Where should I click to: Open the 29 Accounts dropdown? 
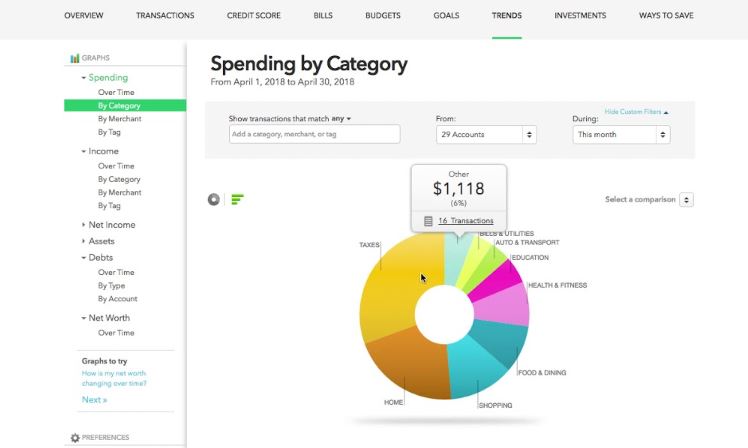[486, 135]
